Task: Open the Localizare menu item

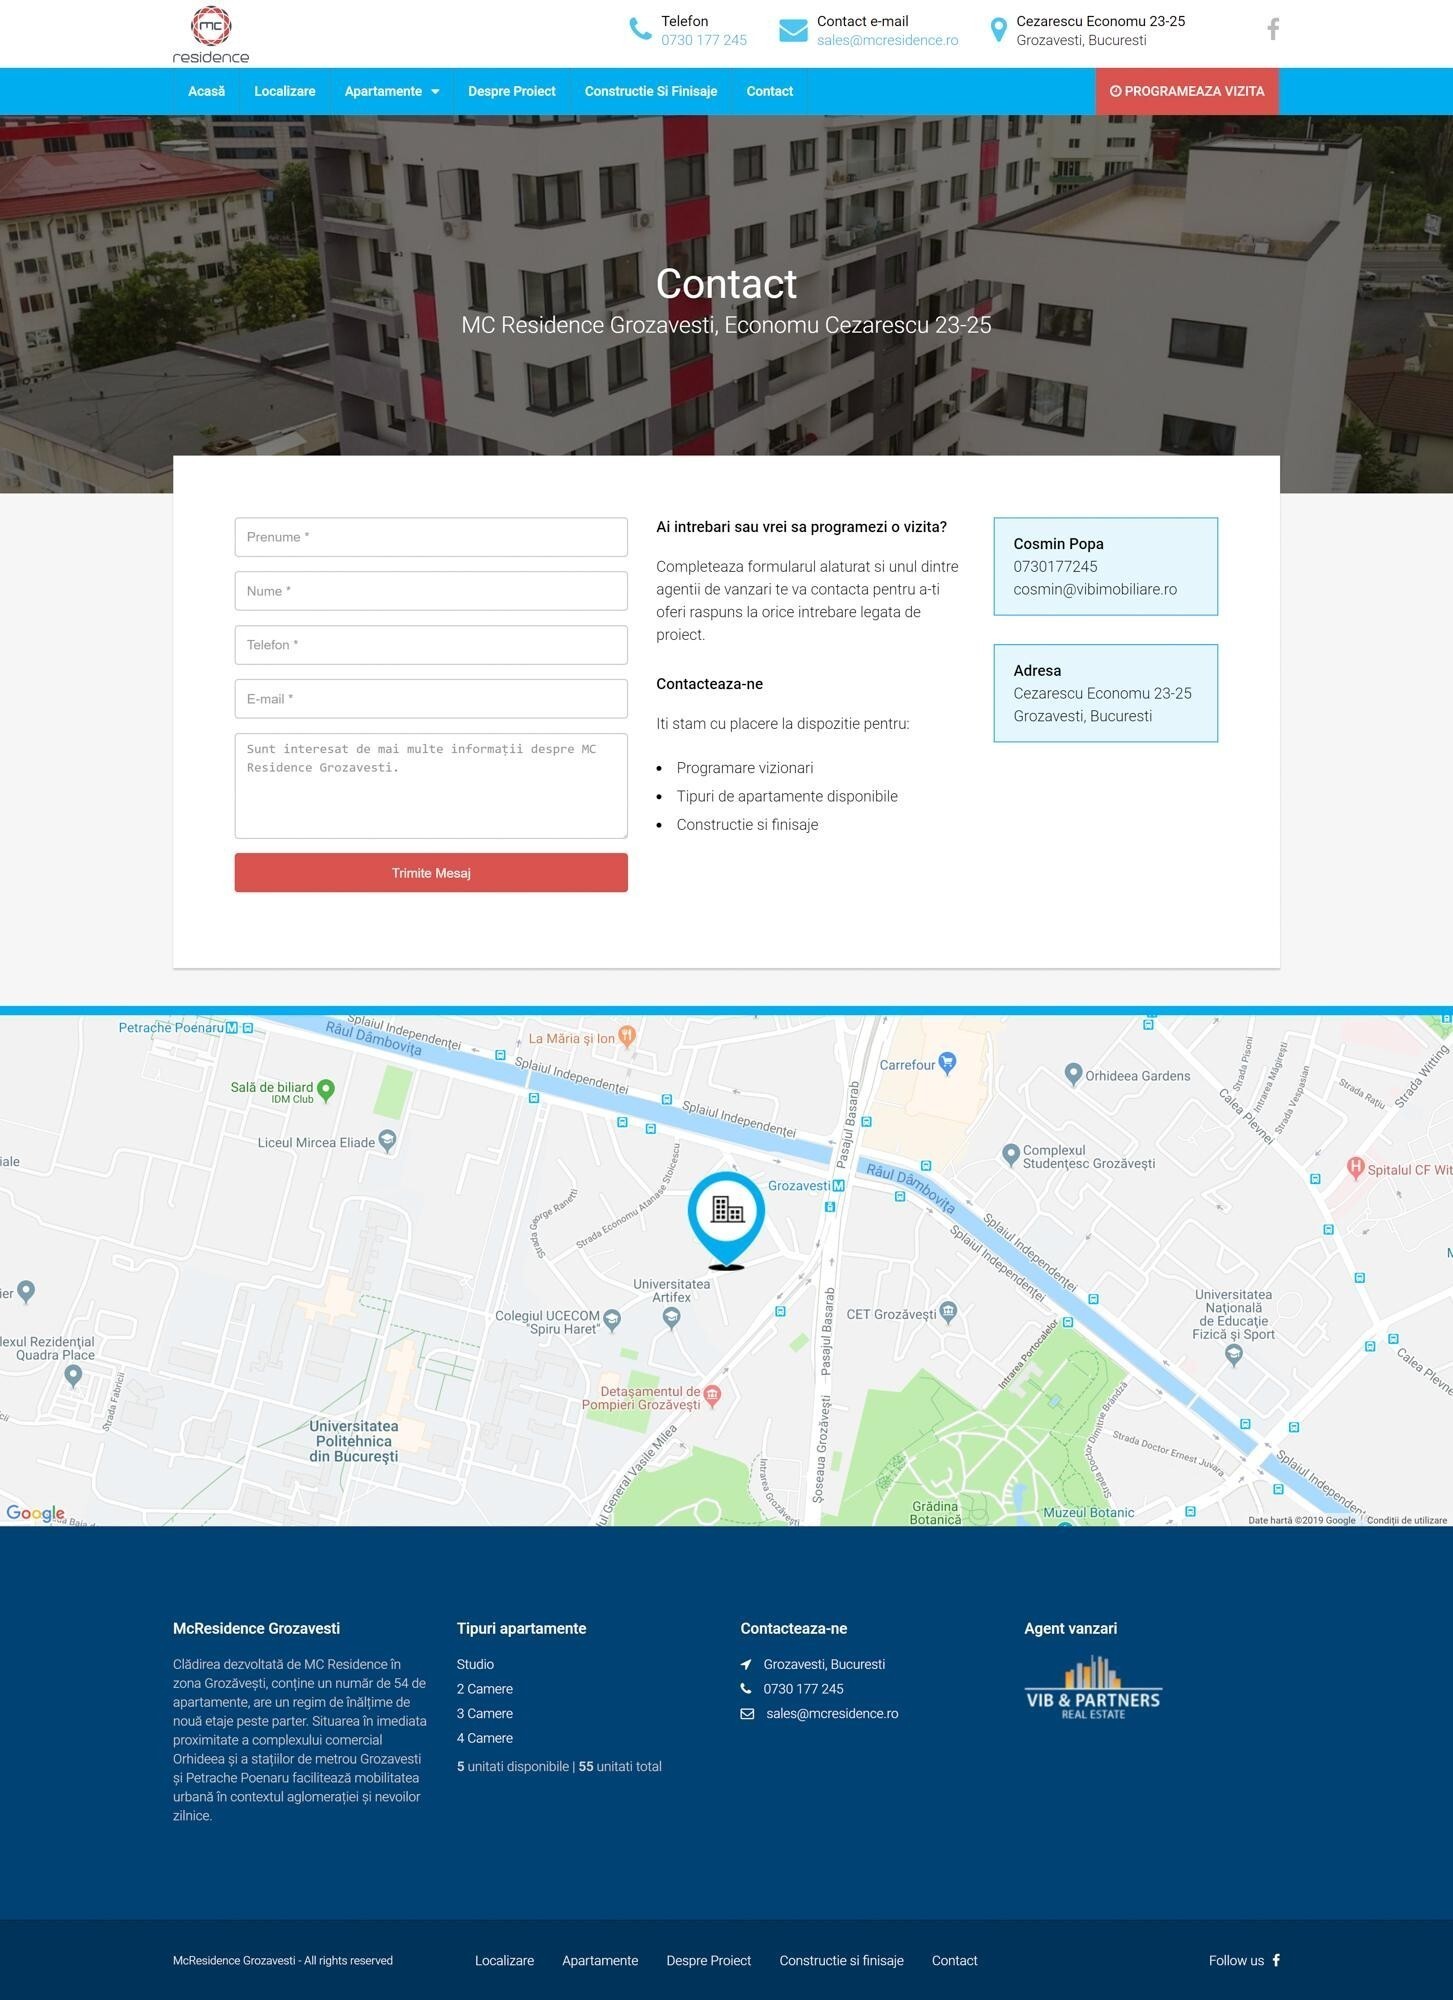Action: (x=285, y=91)
